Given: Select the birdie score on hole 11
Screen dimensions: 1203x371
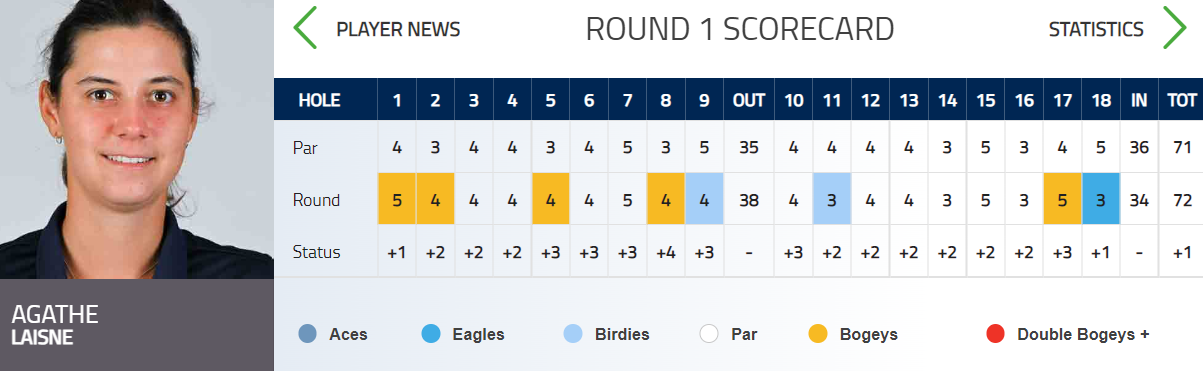Looking at the screenshot, I should click(x=832, y=199).
